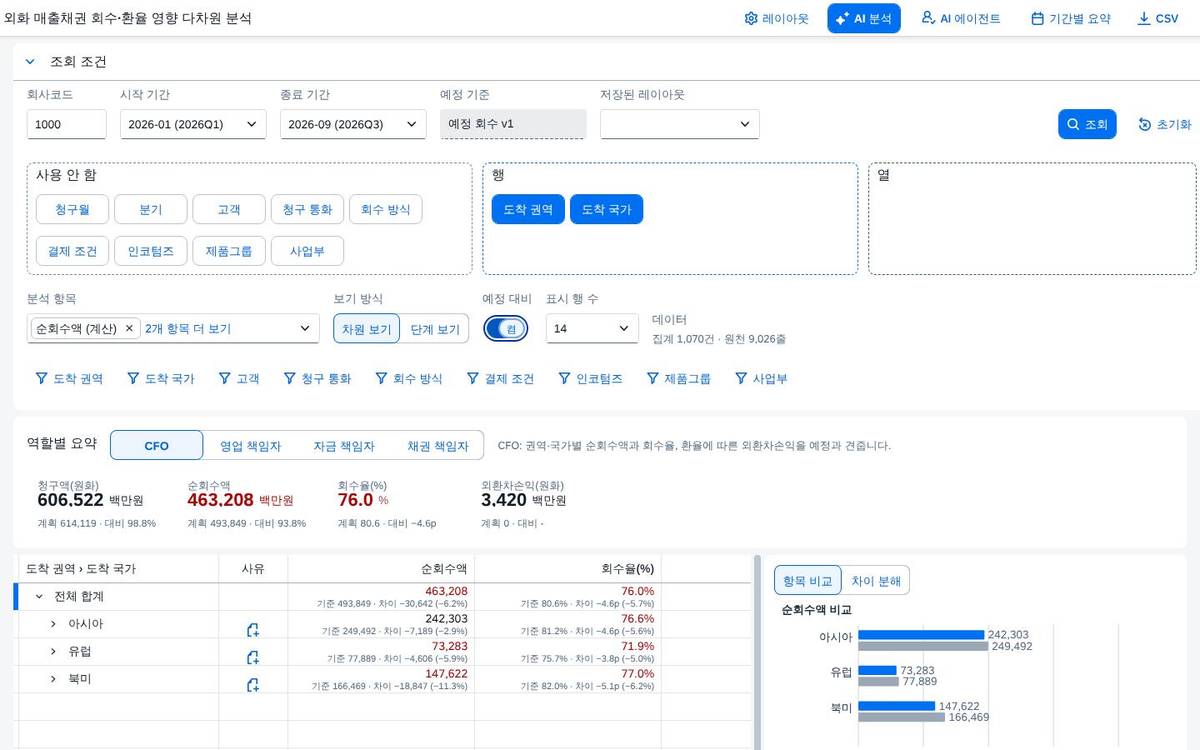This screenshot has height=750, width=1200.
Task: Click the blue 아시아 bar in chart
Action: 921,635
